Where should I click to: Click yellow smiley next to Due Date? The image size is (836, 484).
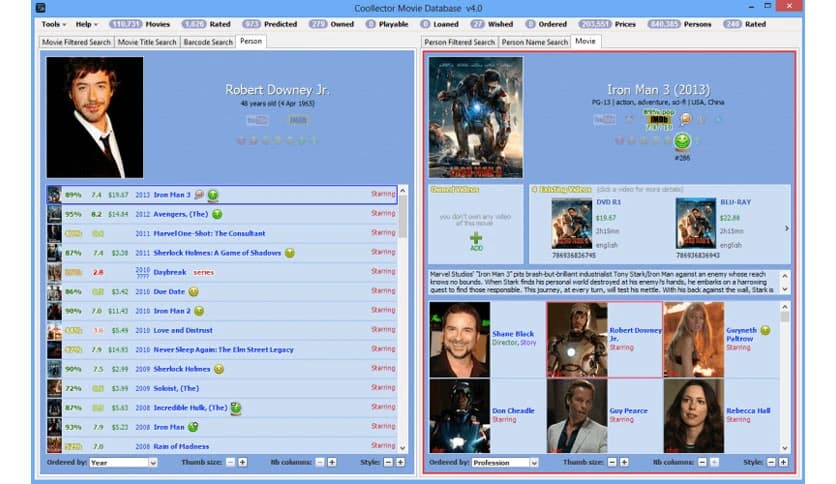(x=194, y=292)
